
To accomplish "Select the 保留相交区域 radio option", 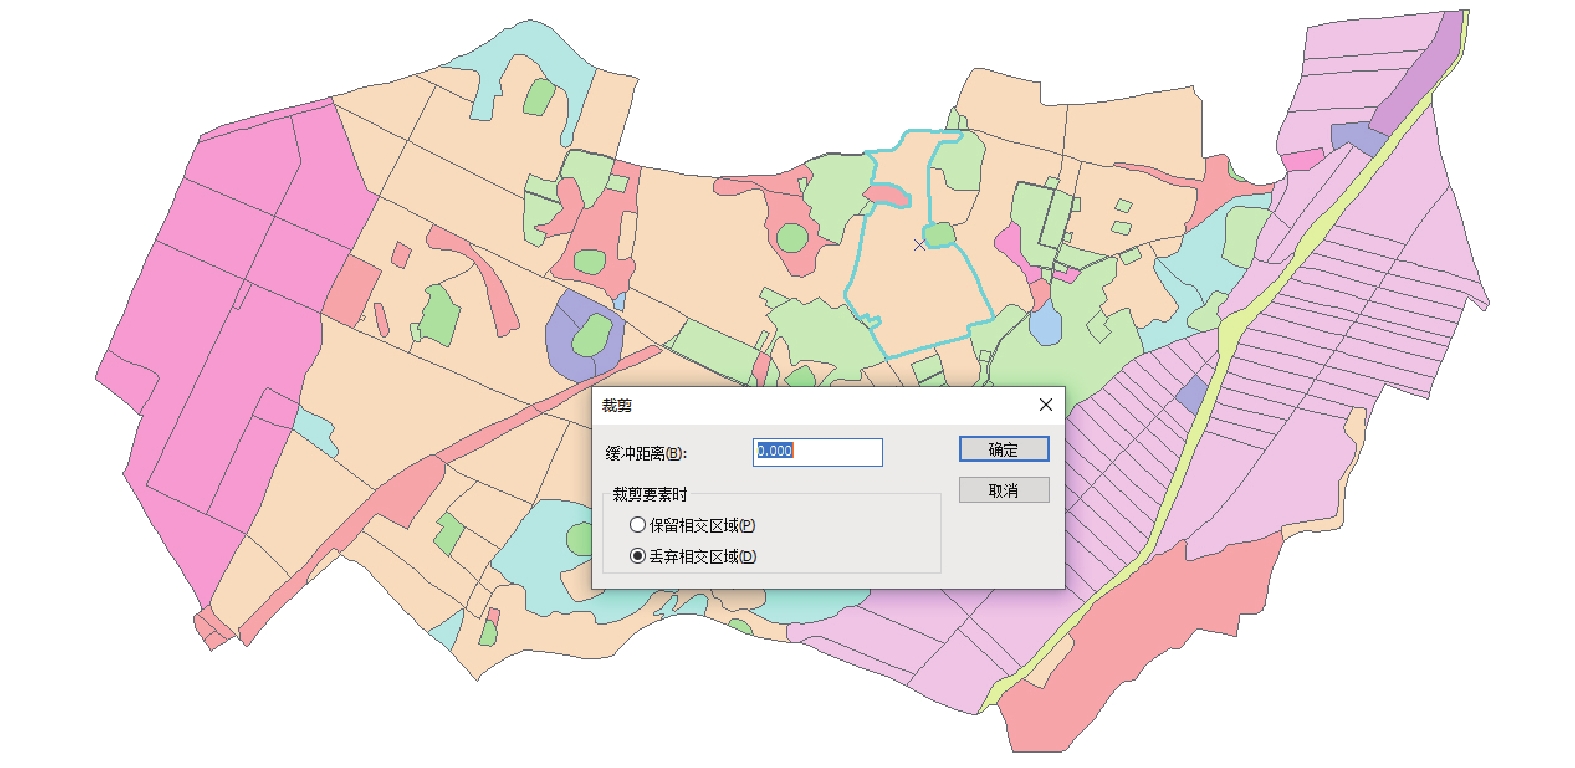I will point(638,525).
